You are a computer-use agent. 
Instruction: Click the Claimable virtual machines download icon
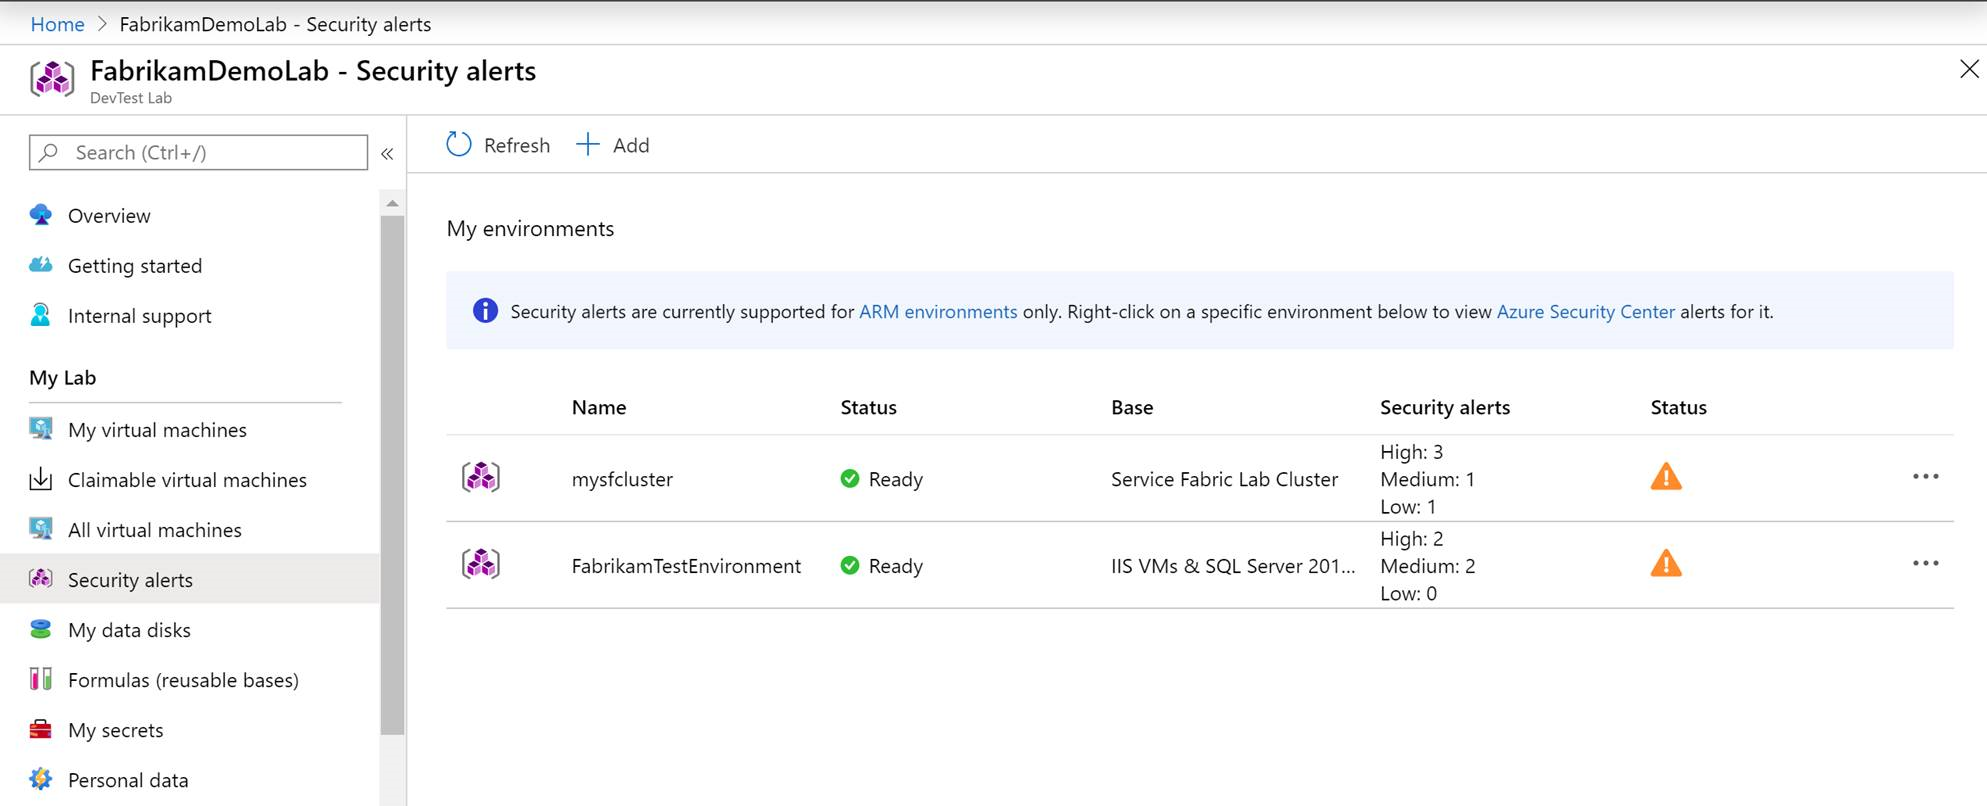[x=41, y=479]
